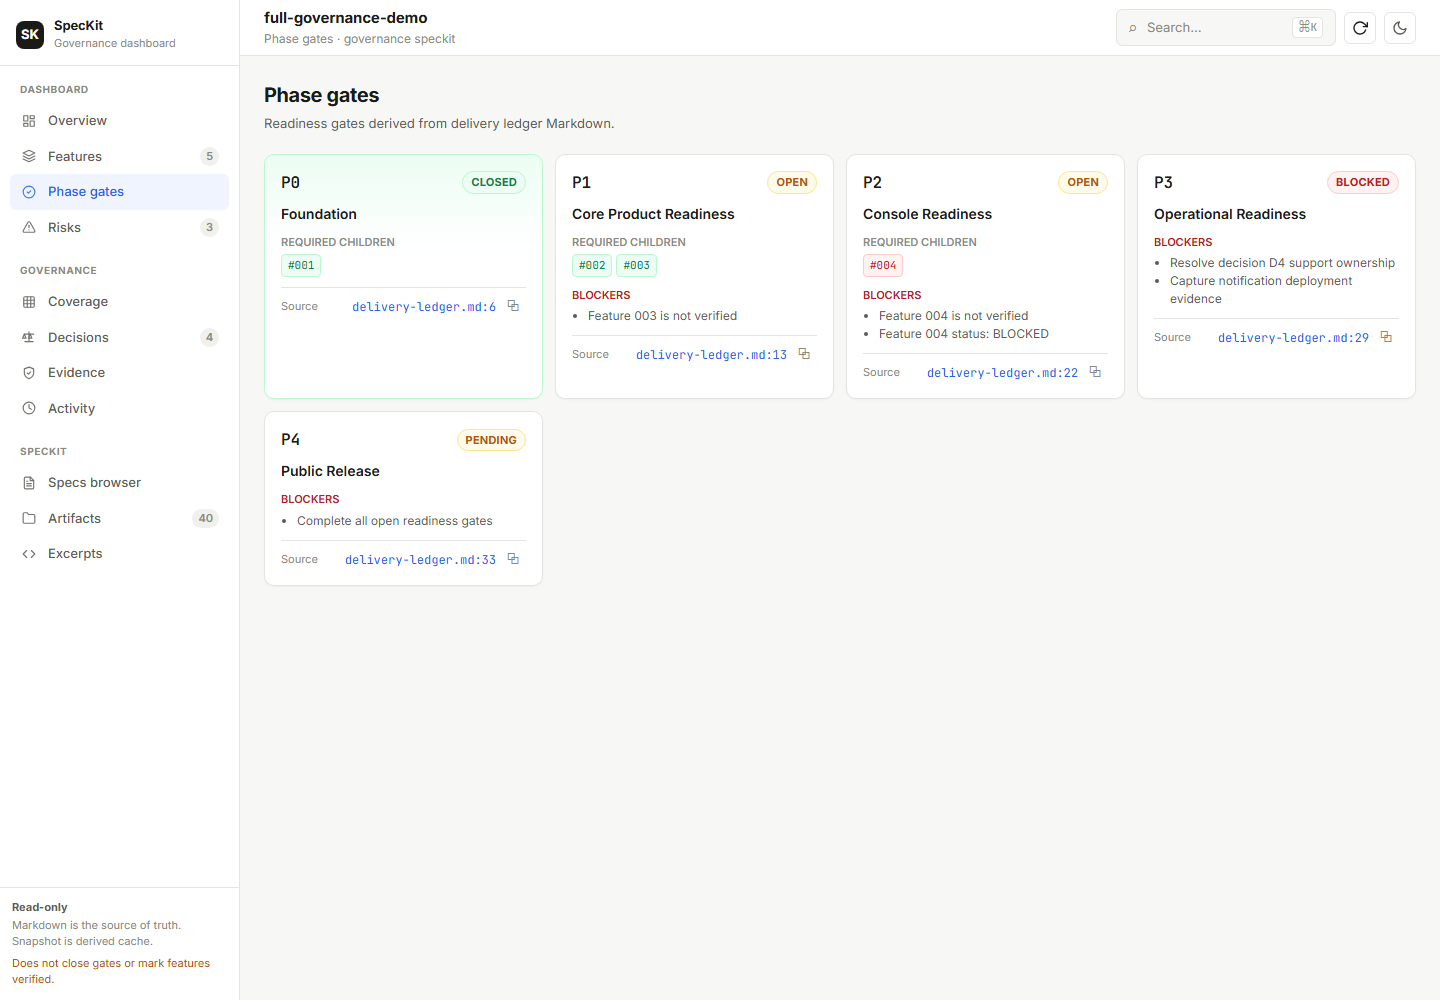Toggle dark mode with the moon icon
The image size is (1440, 1000).
click(1400, 28)
